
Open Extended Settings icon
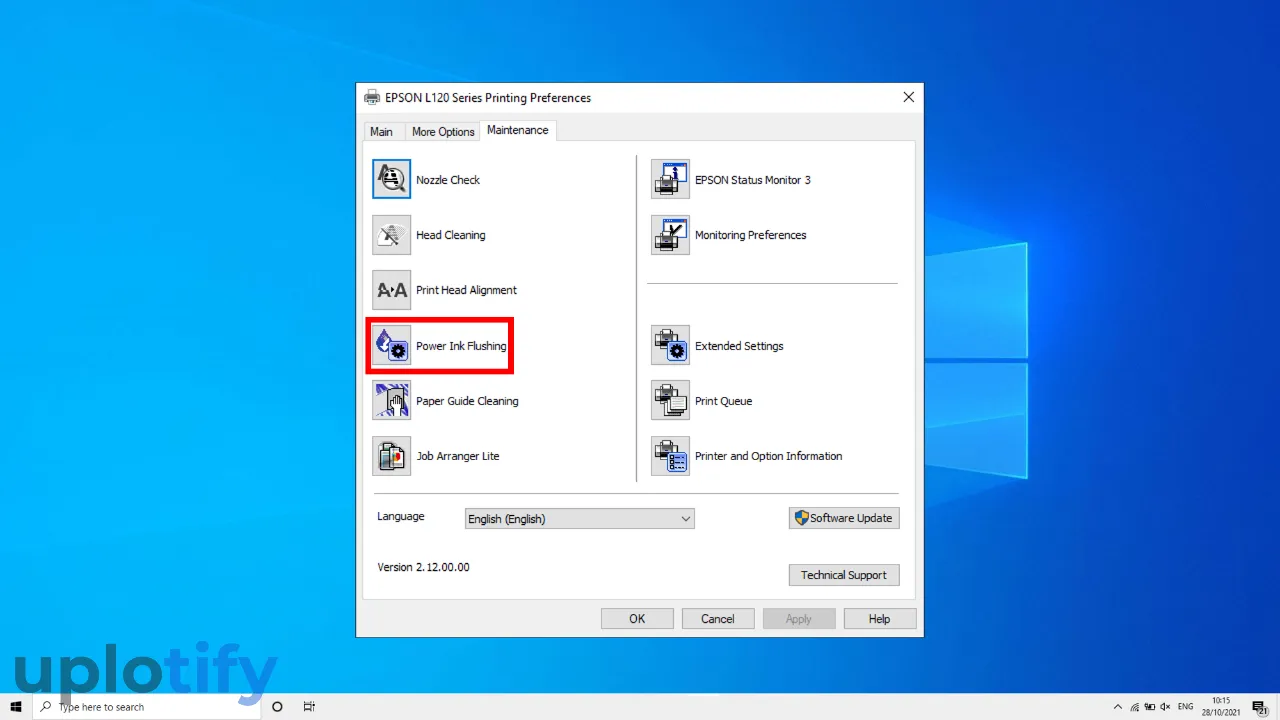(x=670, y=345)
